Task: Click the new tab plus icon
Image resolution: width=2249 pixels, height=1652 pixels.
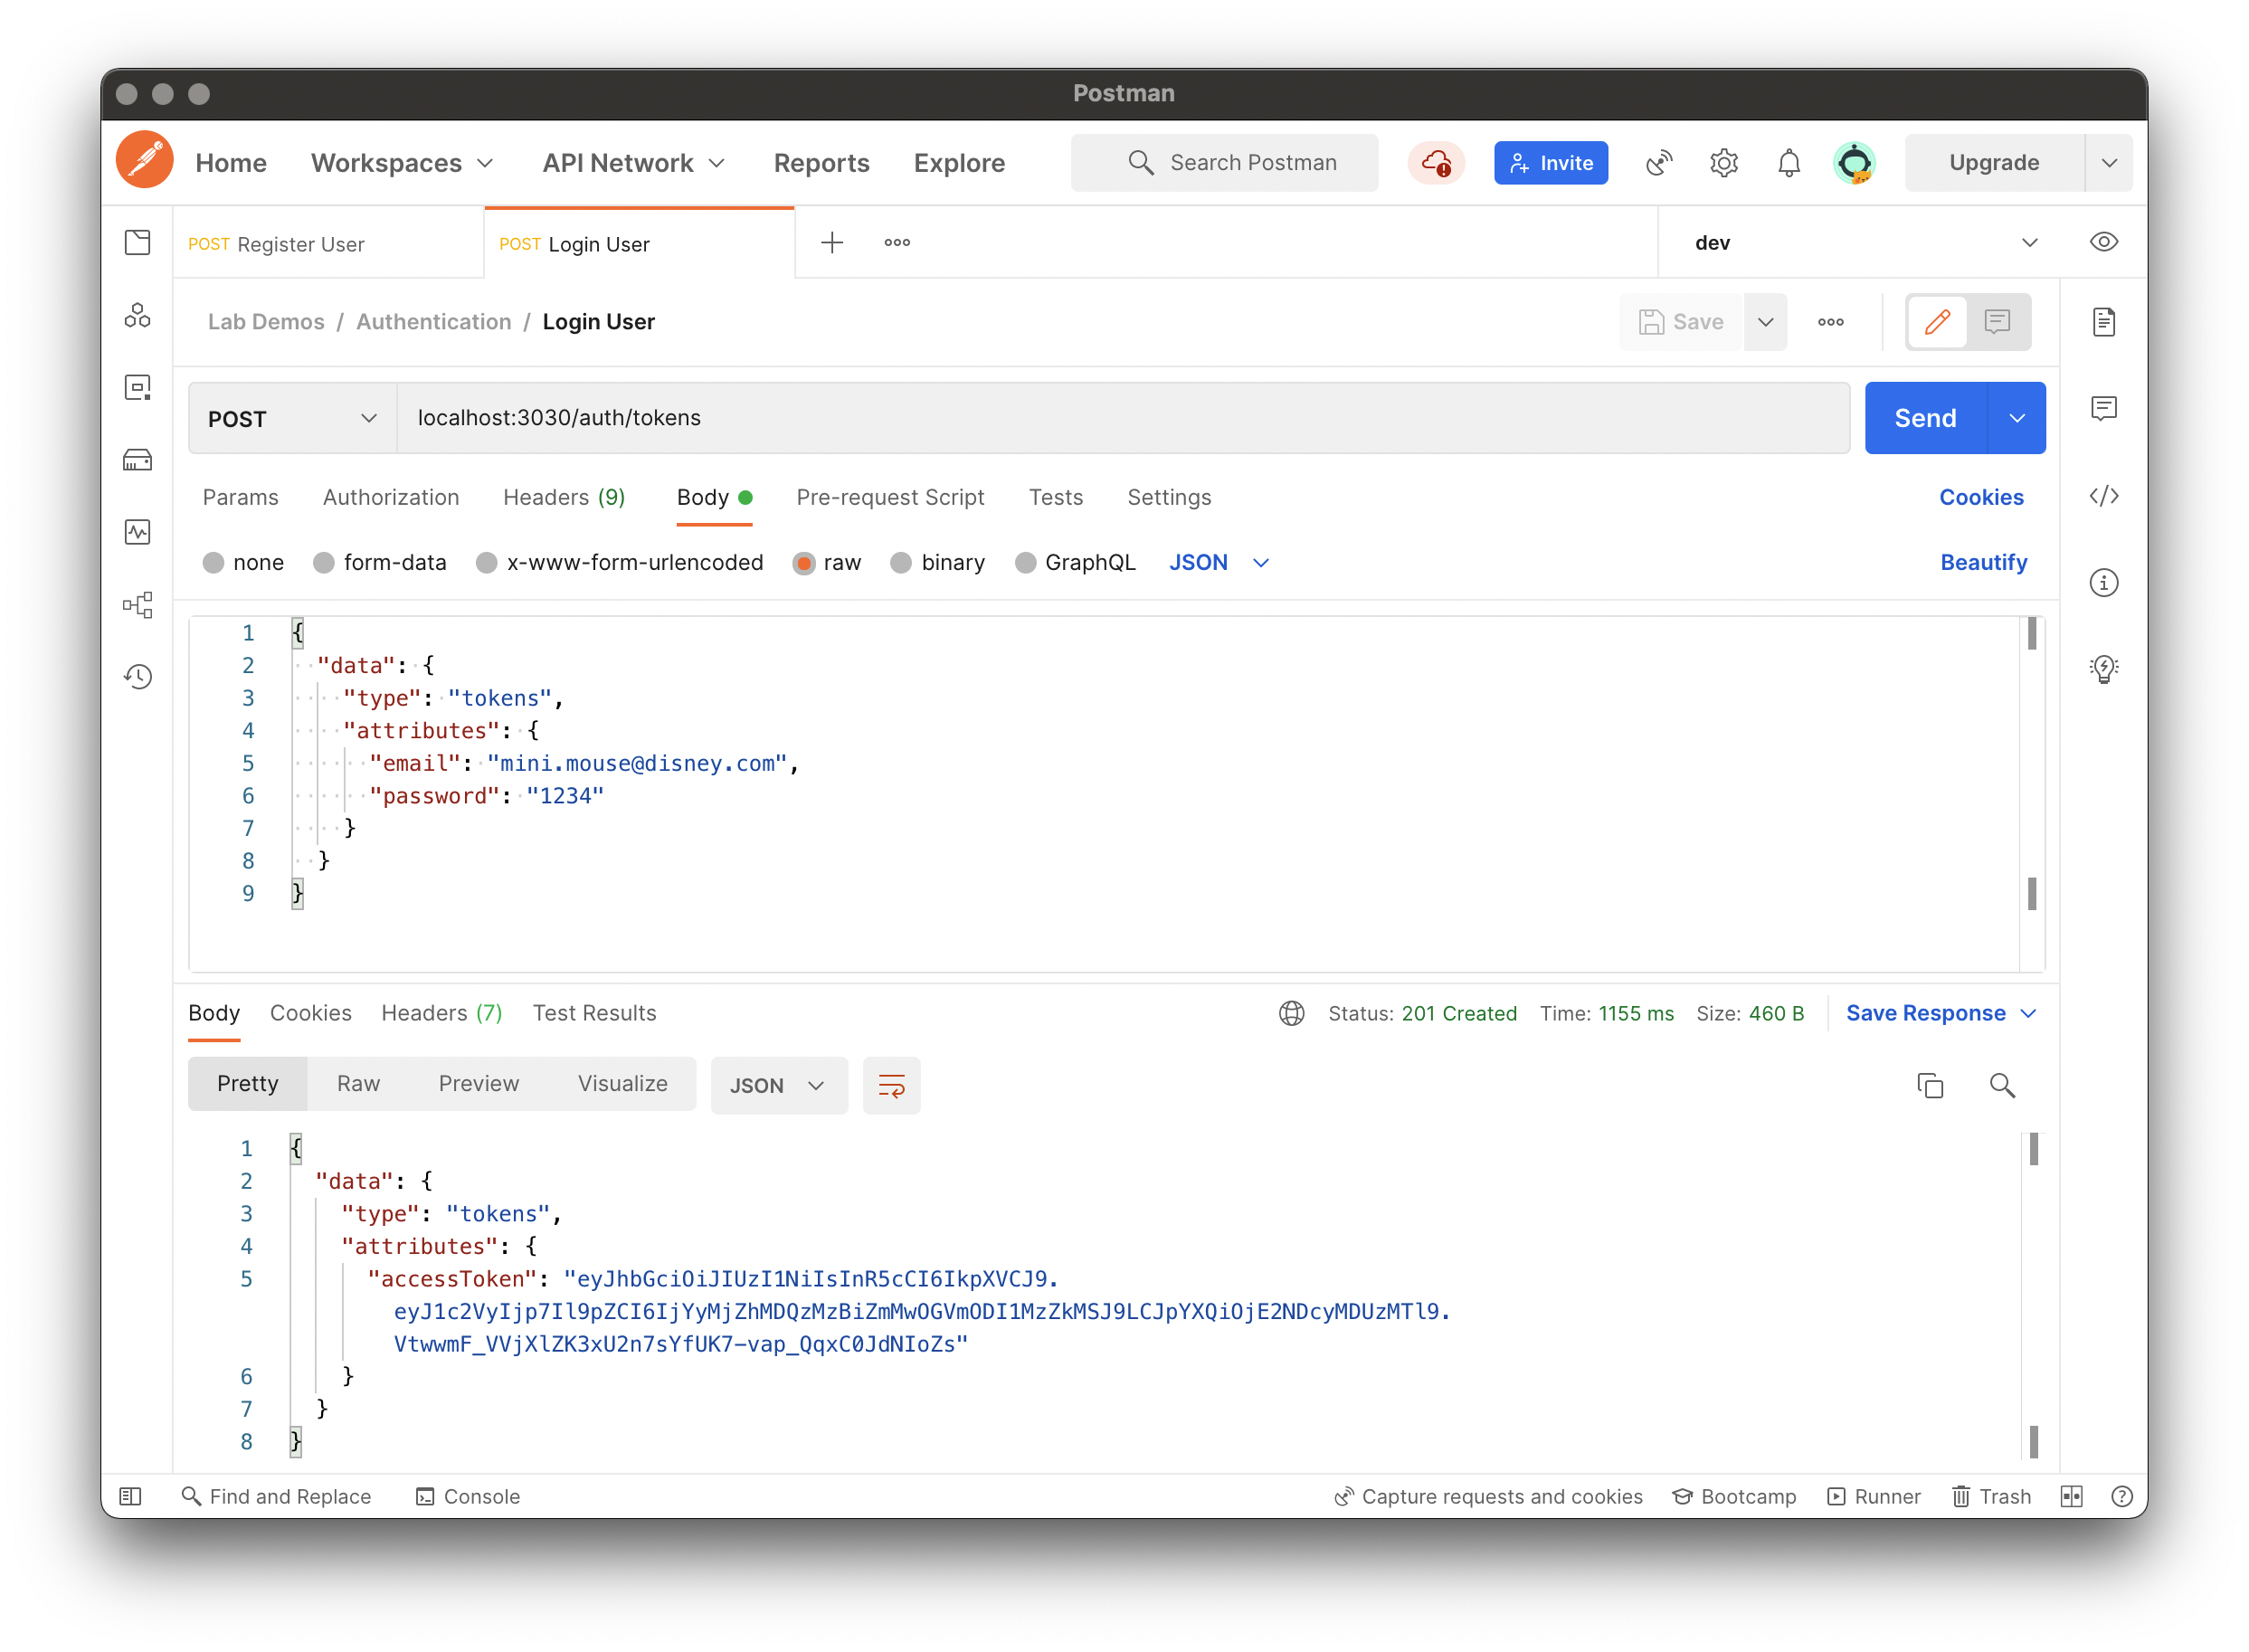Action: 832,243
